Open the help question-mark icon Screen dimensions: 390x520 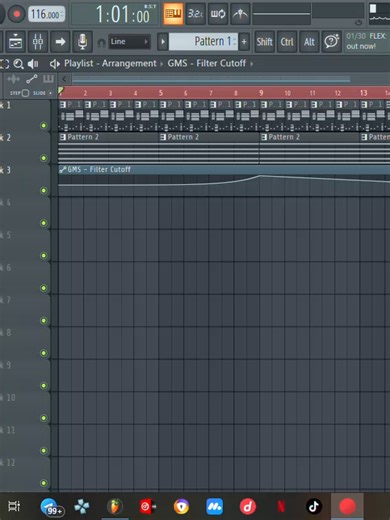click(x=331, y=42)
